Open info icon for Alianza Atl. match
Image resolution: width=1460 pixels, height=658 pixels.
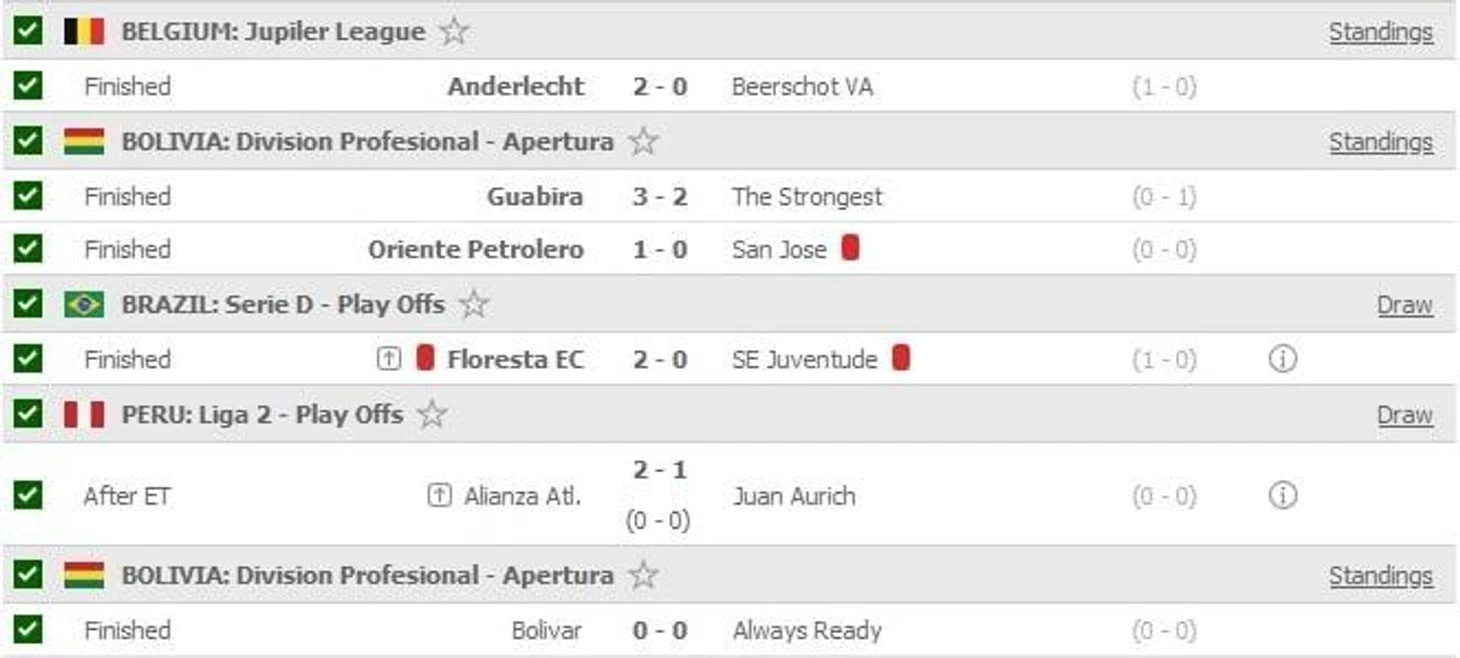tap(1282, 495)
